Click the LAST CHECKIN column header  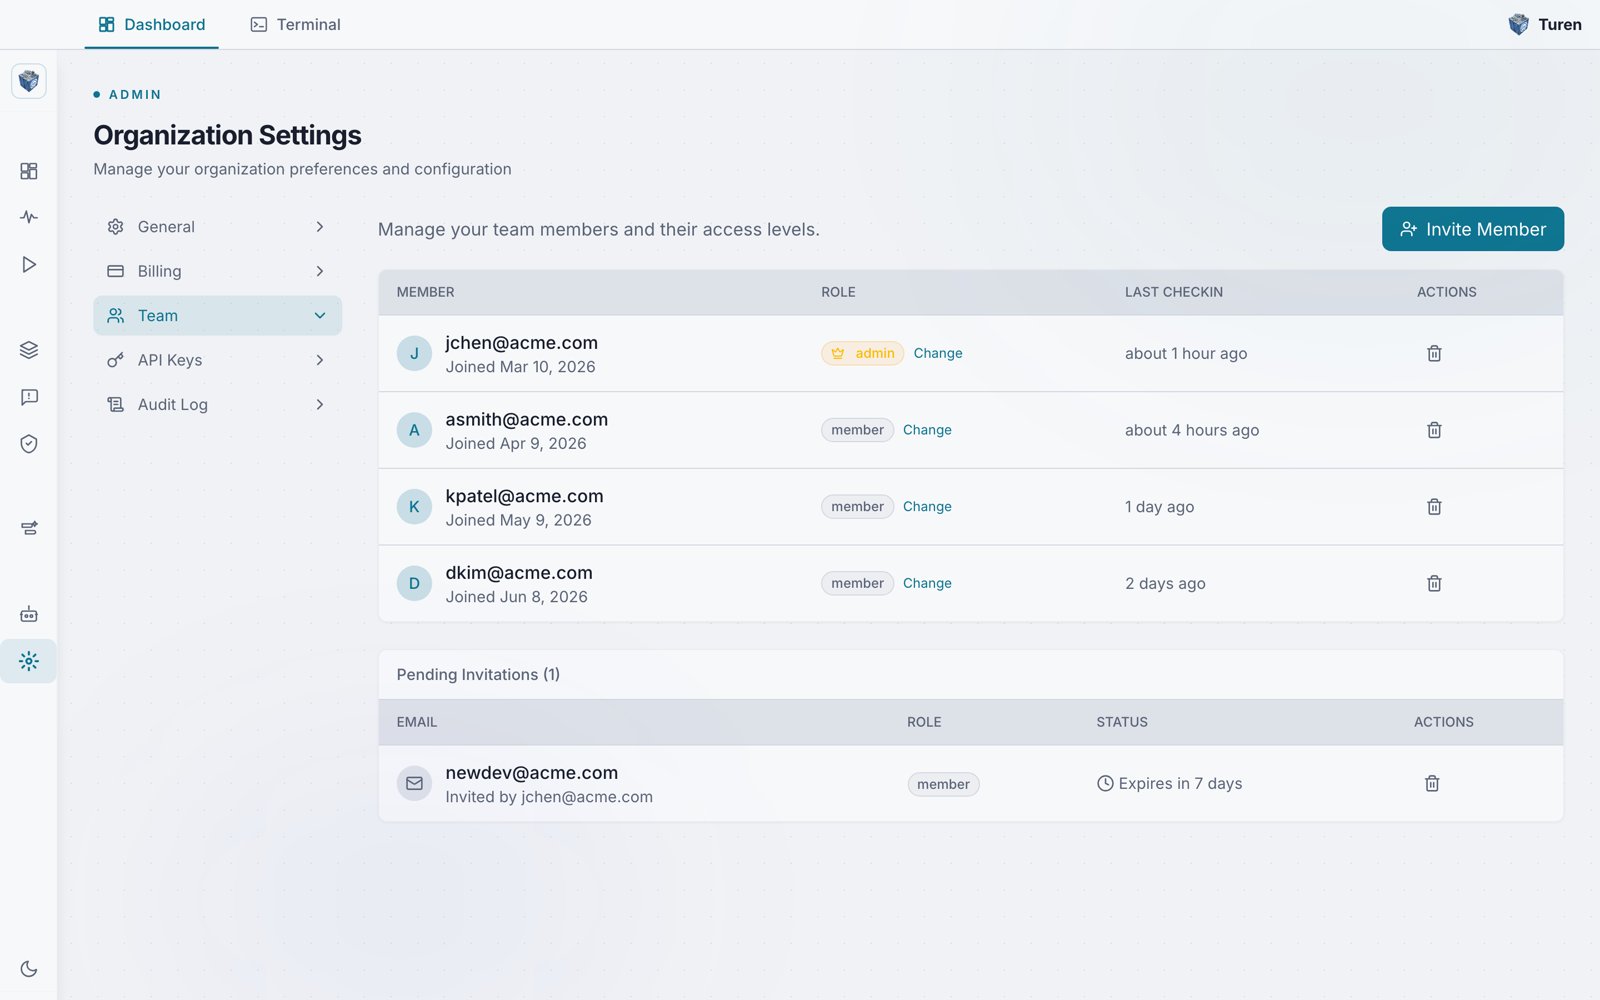tap(1174, 292)
